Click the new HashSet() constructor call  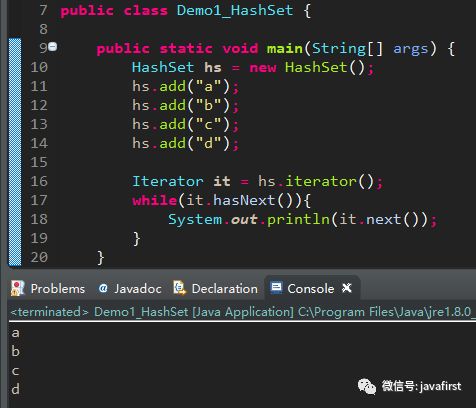pos(307,68)
